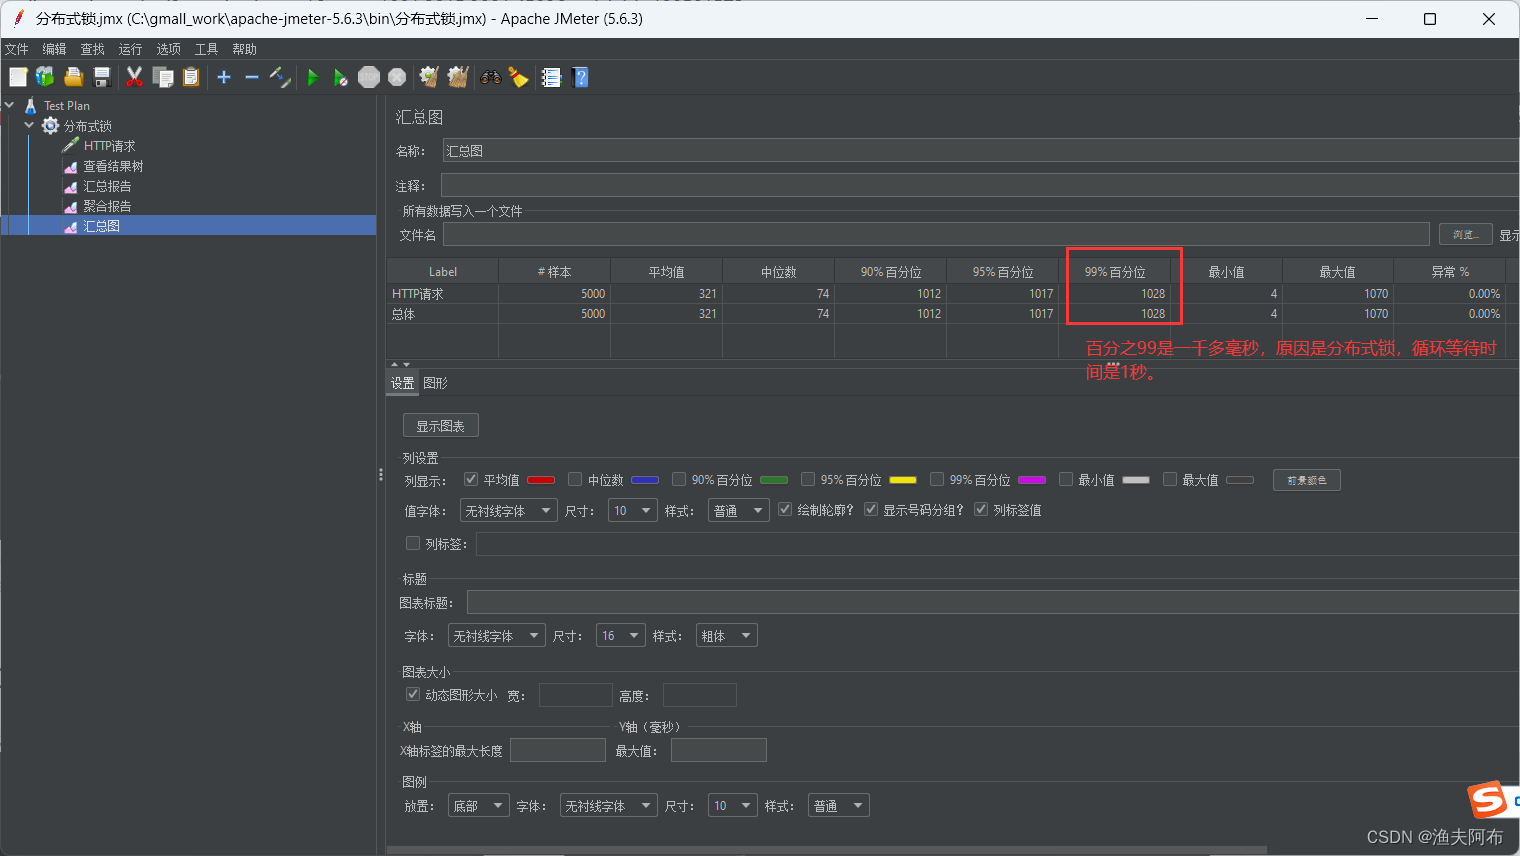Clear all results with double broom icon
This screenshot has height=856, width=1520.
tap(458, 77)
